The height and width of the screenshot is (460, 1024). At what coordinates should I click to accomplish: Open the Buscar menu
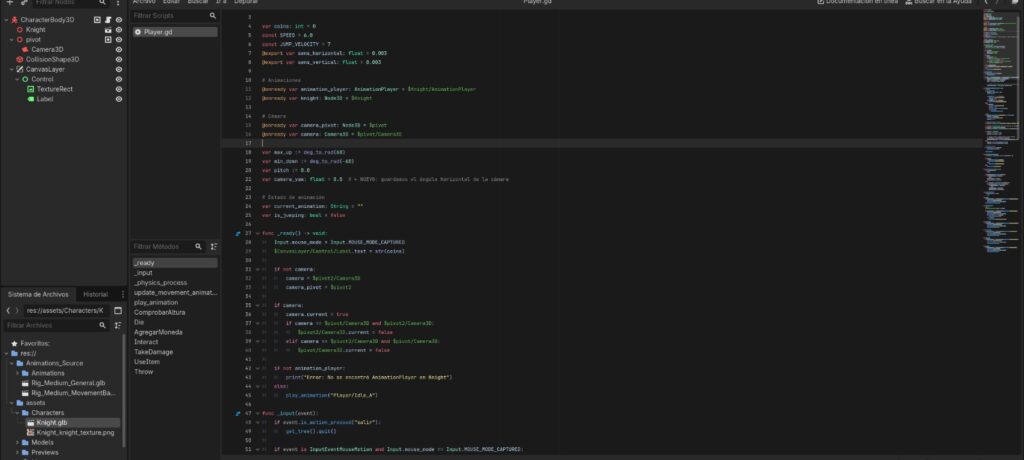(x=198, y=2)
